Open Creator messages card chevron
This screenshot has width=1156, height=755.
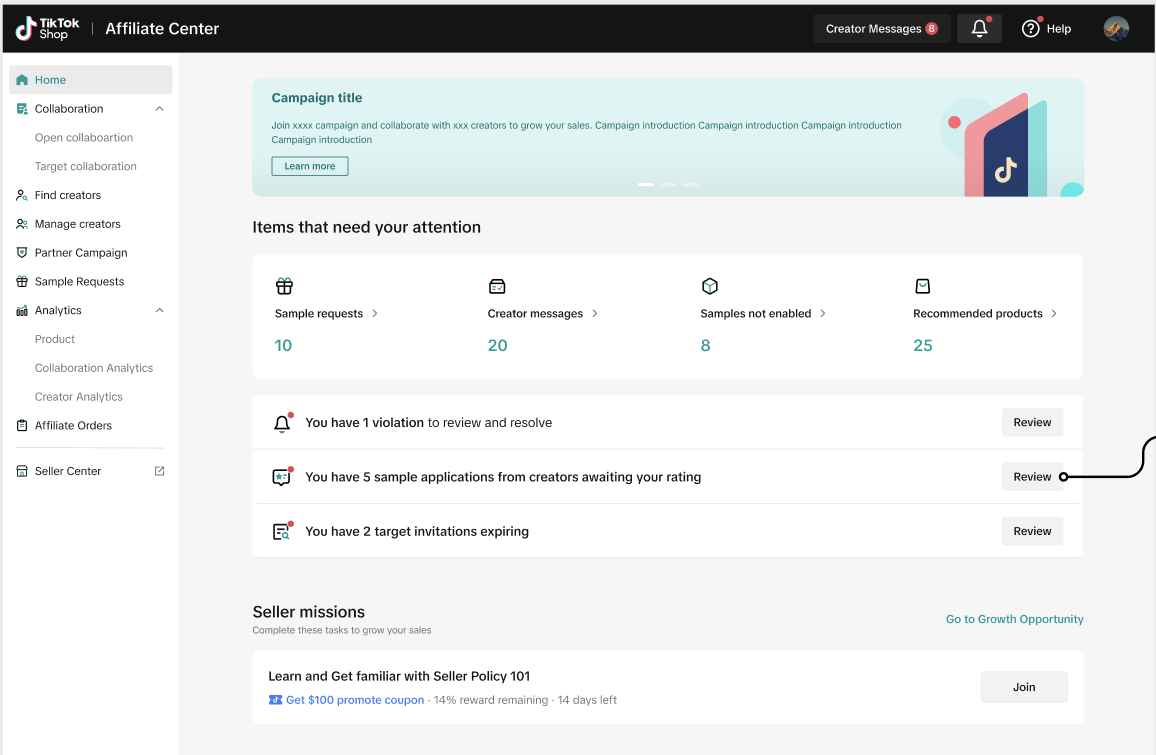point(595,314)
